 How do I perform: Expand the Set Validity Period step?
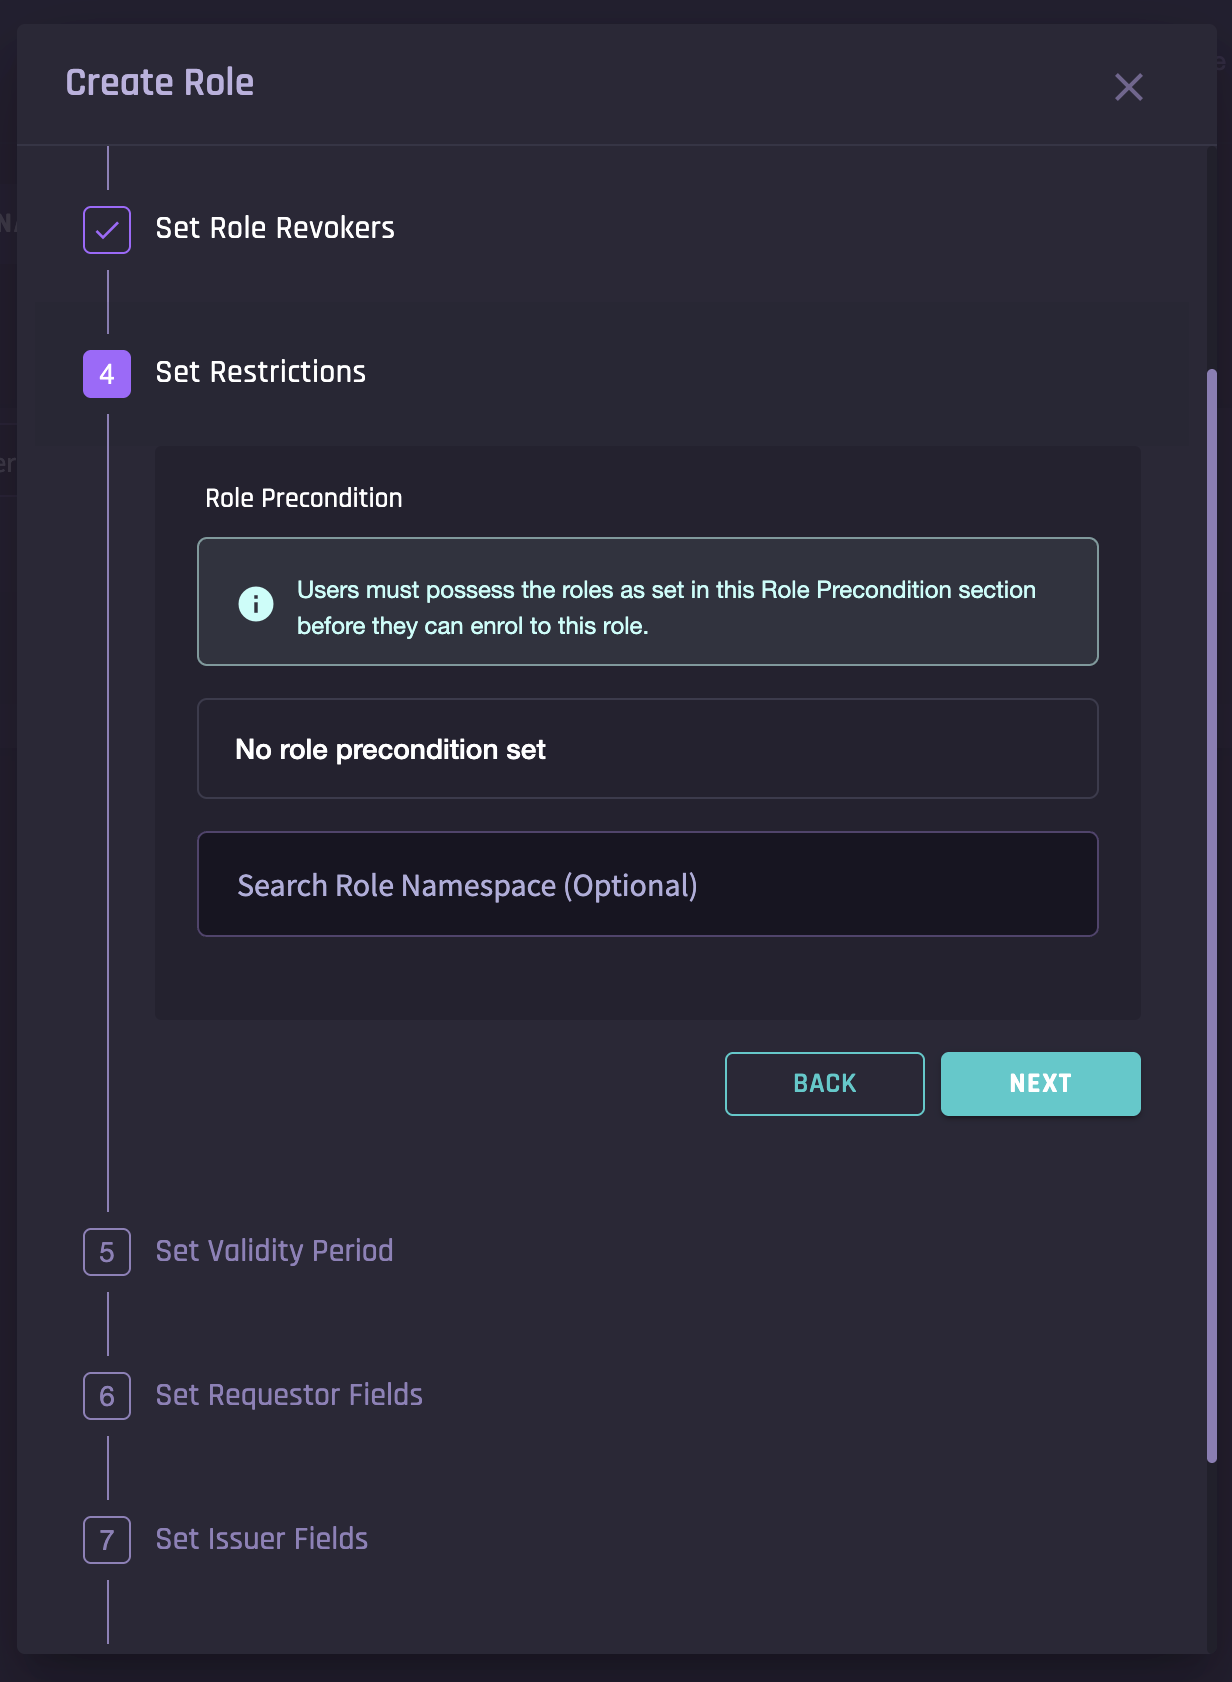274,1251
